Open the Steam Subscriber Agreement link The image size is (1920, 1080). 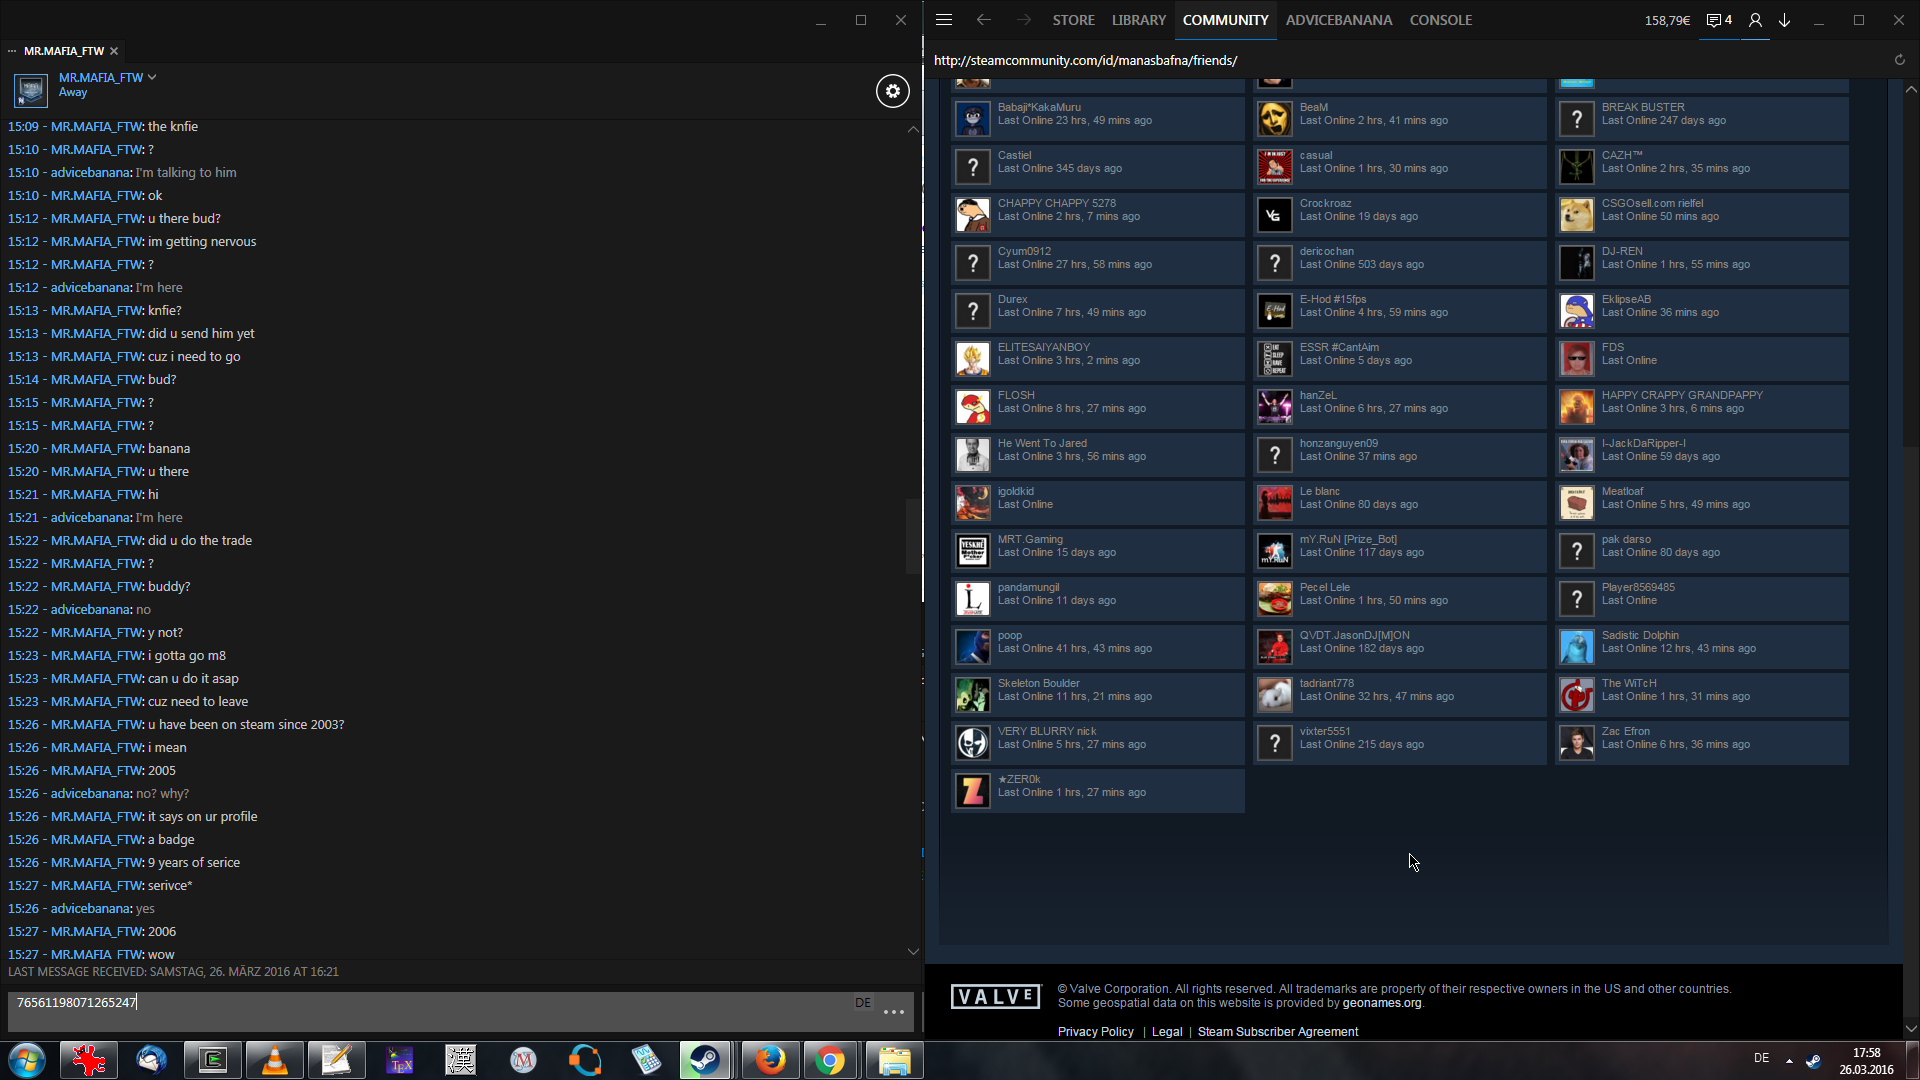click(1277, 1032)
